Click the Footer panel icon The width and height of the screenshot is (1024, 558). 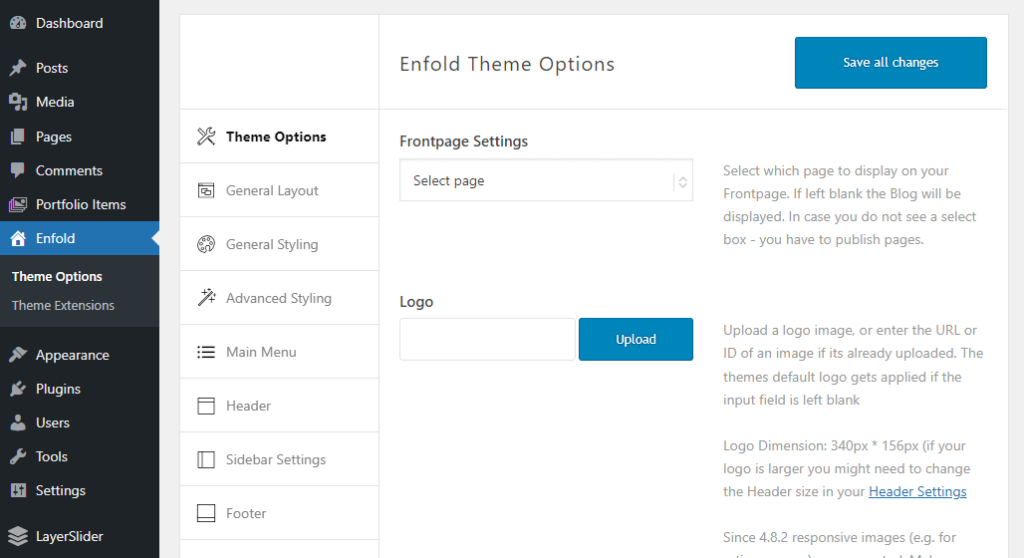pyautogui.click(x=206, y=513)
